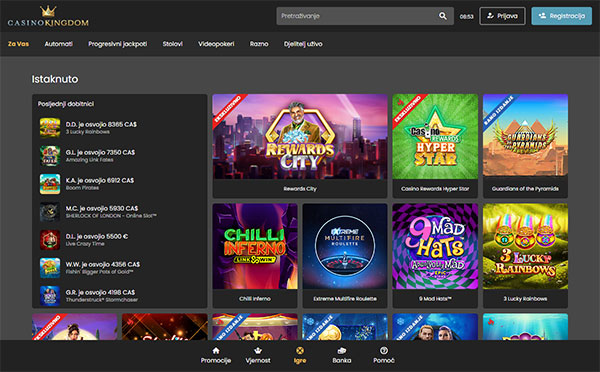Click the Promocije home icon
600x372 pixels.
pos(216,351)
